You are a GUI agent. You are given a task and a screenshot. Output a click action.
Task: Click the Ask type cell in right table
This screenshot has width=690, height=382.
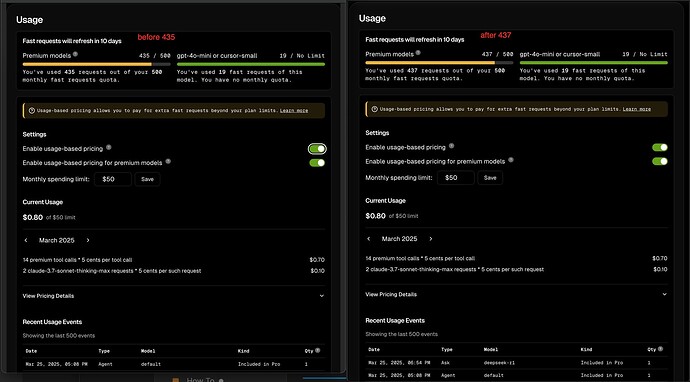coord(445,363)
